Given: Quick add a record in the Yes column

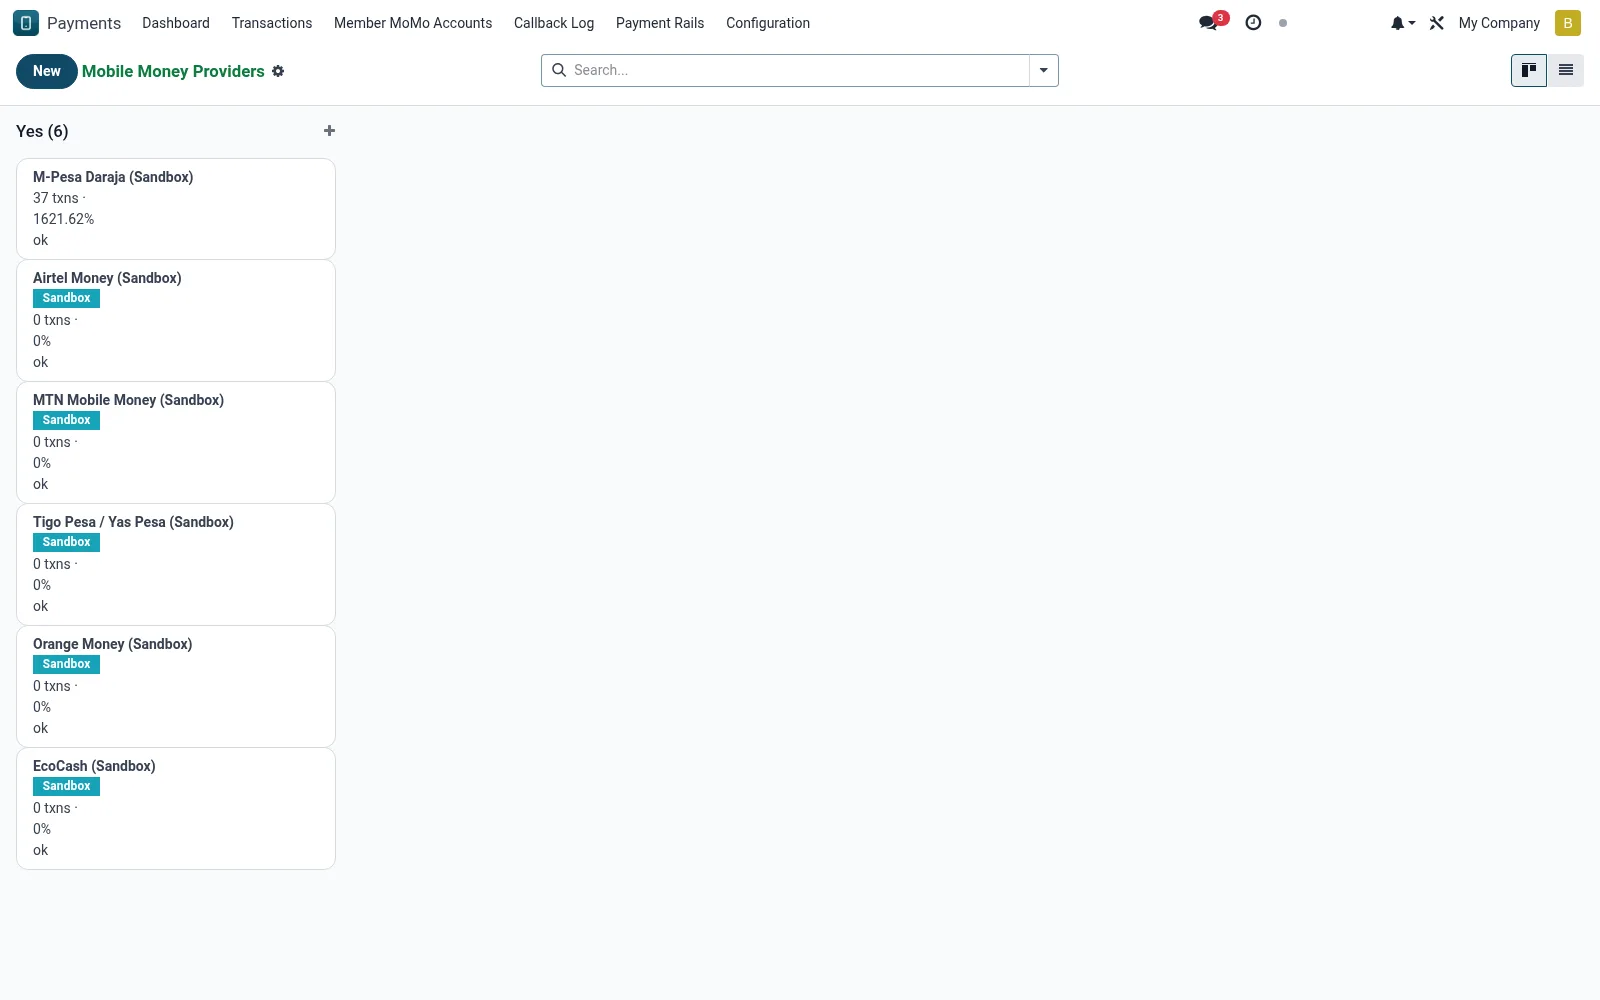Looking at the screenshot, I should click(x=329, y=131).
